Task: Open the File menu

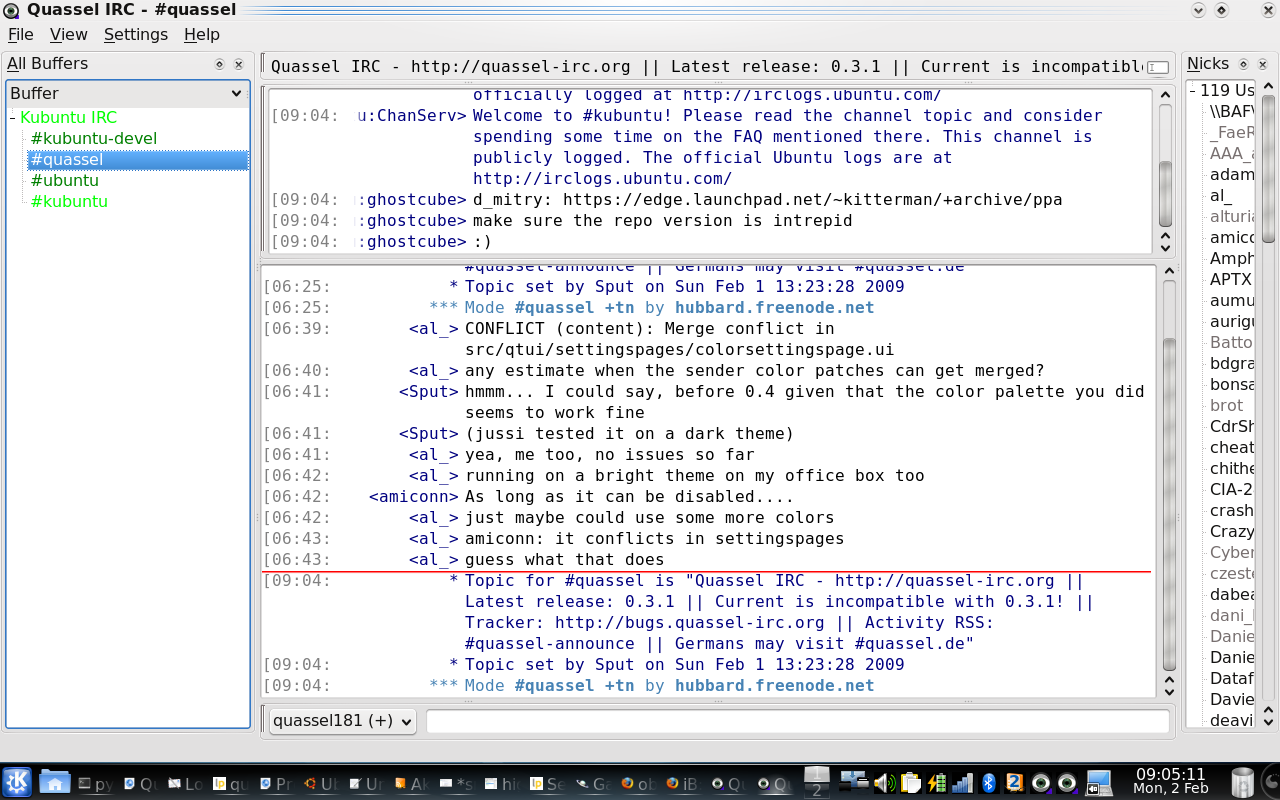Action: (x=20, y=34)
